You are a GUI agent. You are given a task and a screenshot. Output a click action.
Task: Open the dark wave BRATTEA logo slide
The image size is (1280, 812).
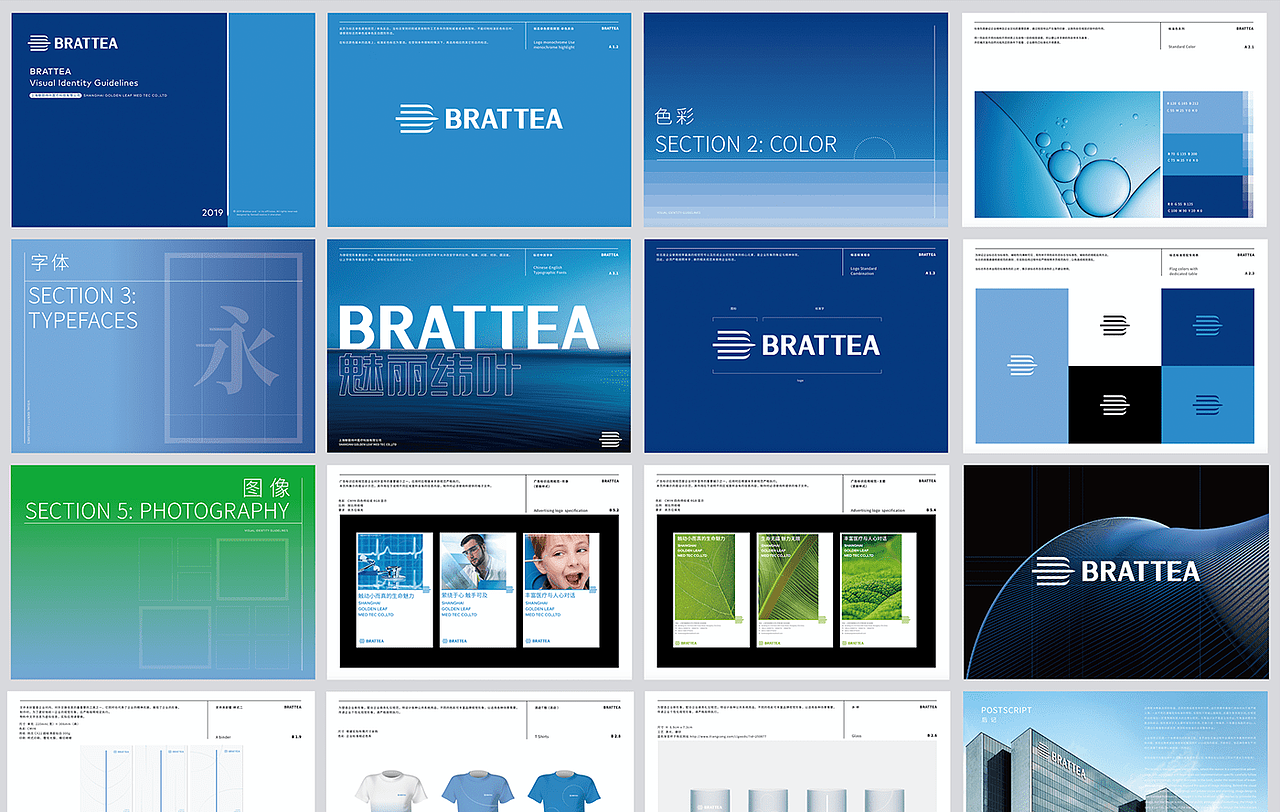1115,572
